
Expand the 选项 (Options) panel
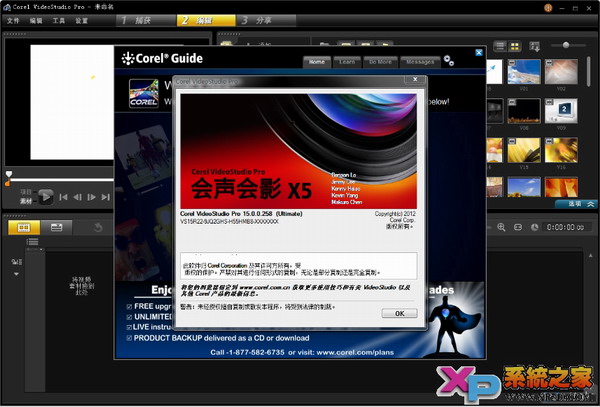576,204
